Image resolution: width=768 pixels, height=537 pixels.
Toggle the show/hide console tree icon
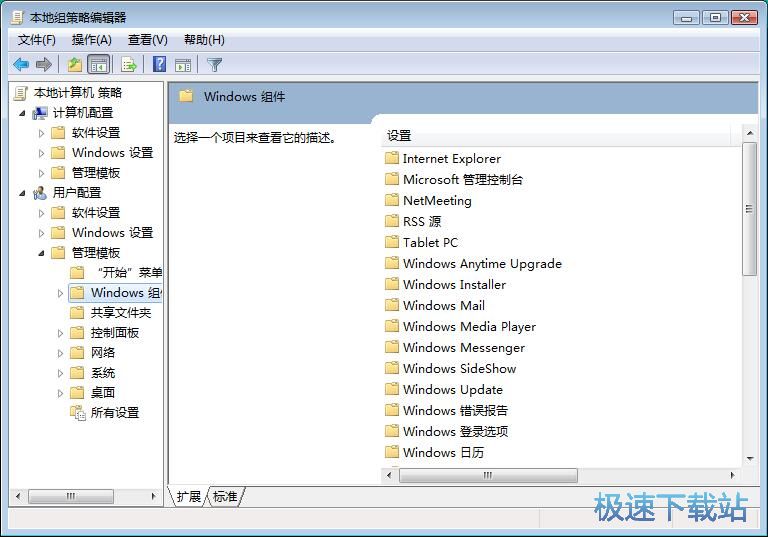98,64
